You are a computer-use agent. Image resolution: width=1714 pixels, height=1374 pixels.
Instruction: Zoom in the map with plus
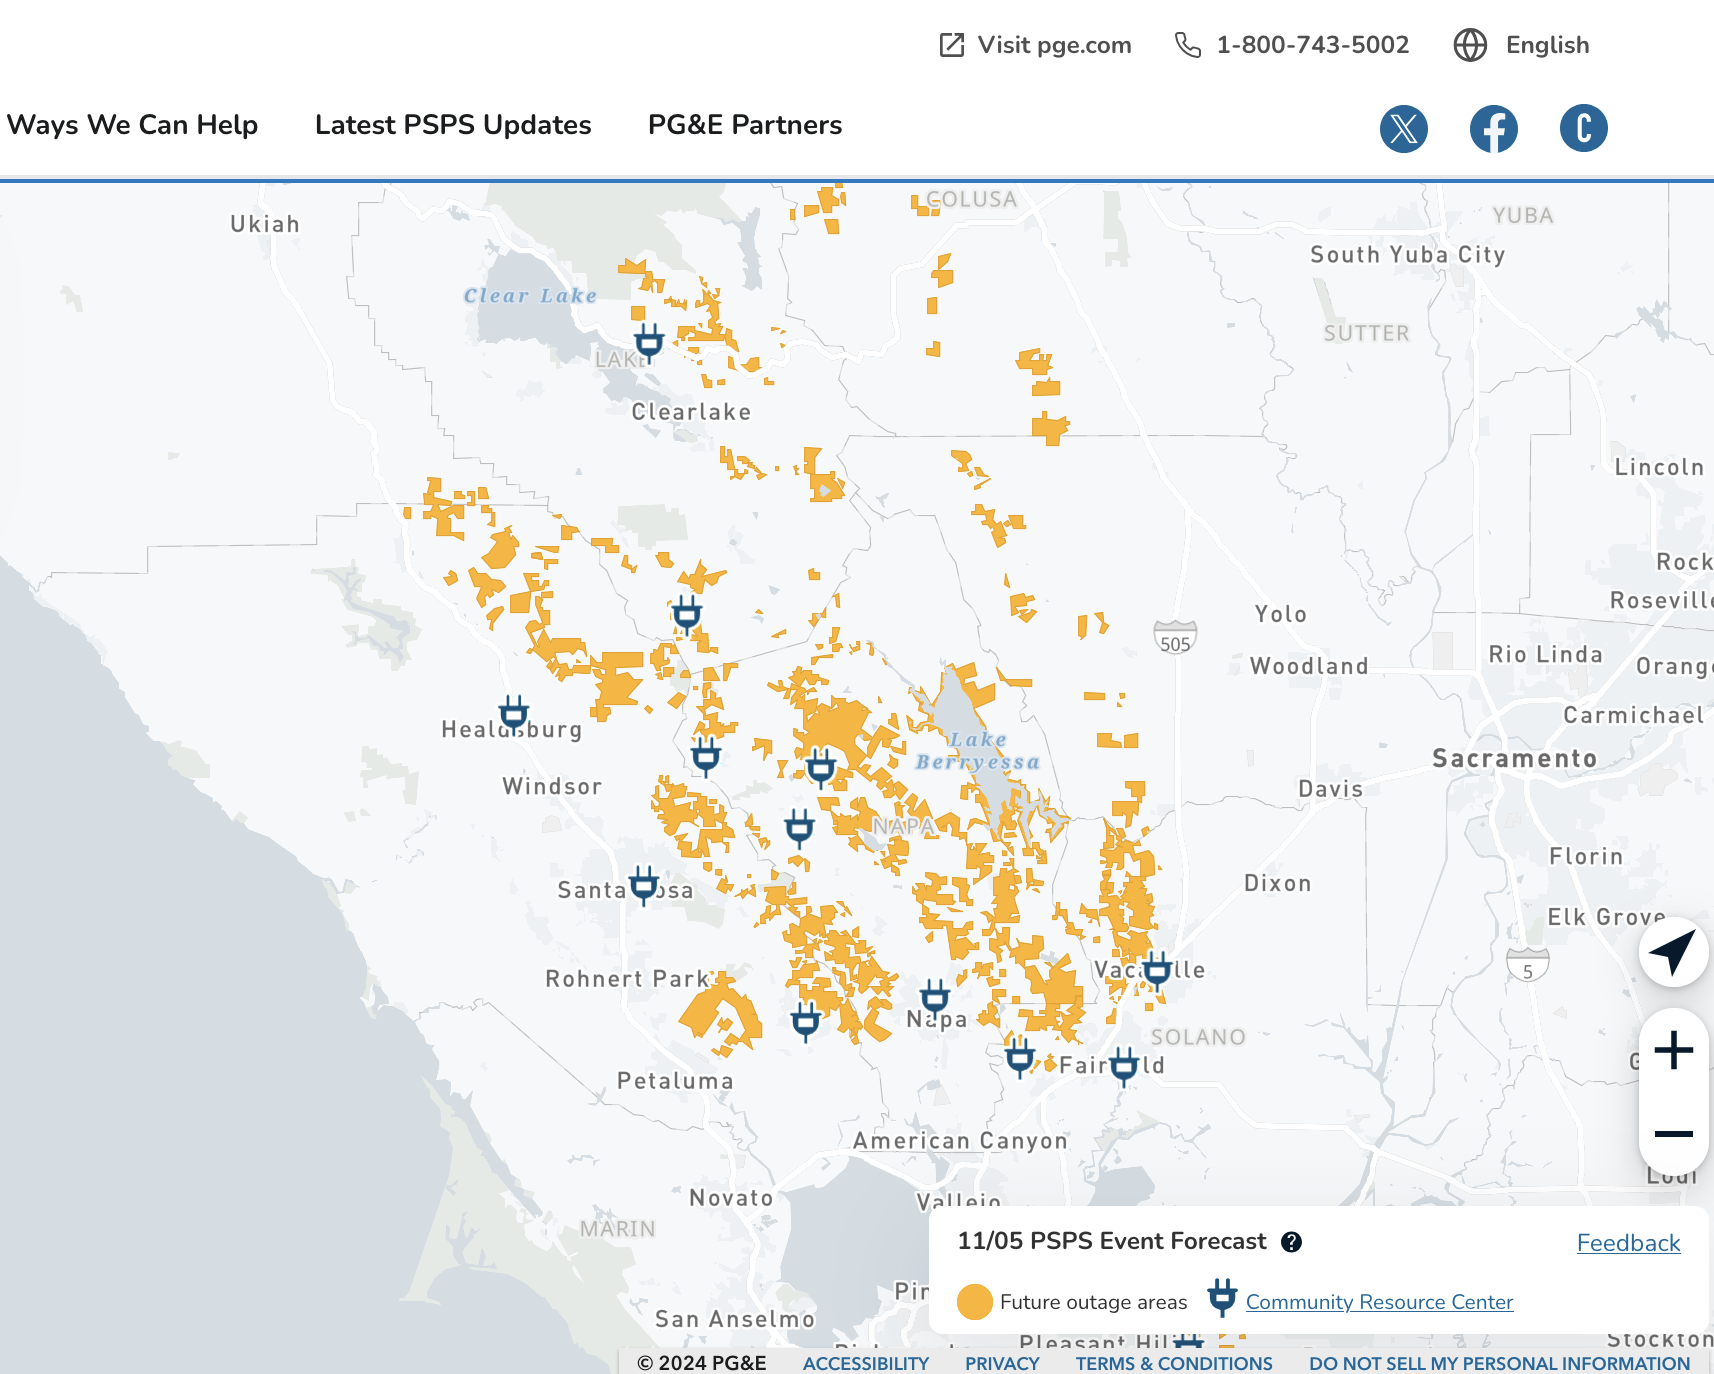[x=1673, y=1050]
